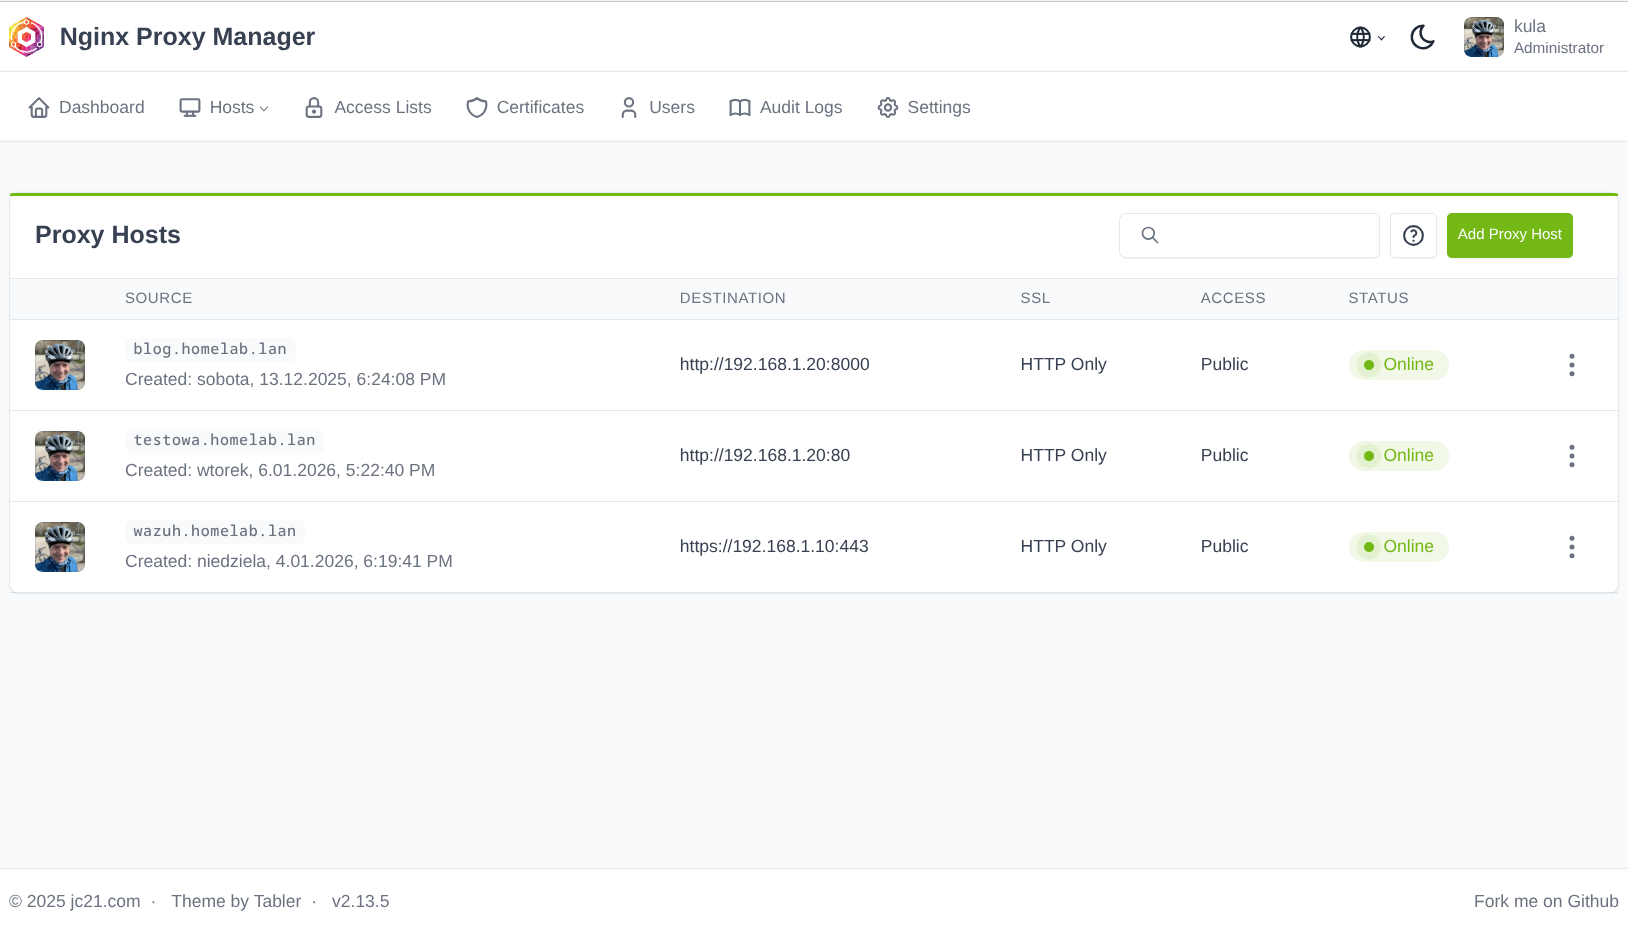The image size is (1628, 930).
Task: Expand the Hosts navigation dropdown
Action: [264, 108]
